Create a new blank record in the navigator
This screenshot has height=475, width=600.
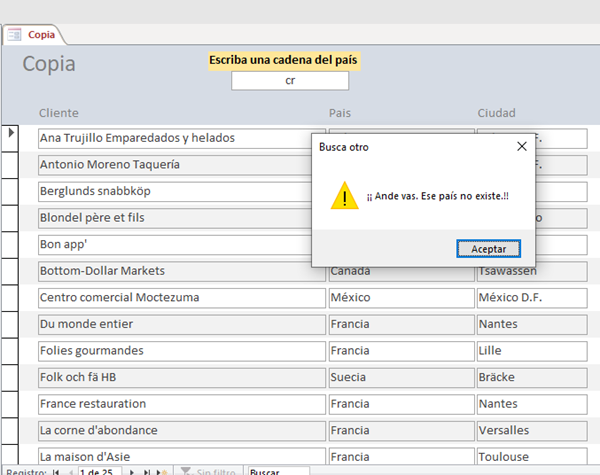(x=162, y=472)
